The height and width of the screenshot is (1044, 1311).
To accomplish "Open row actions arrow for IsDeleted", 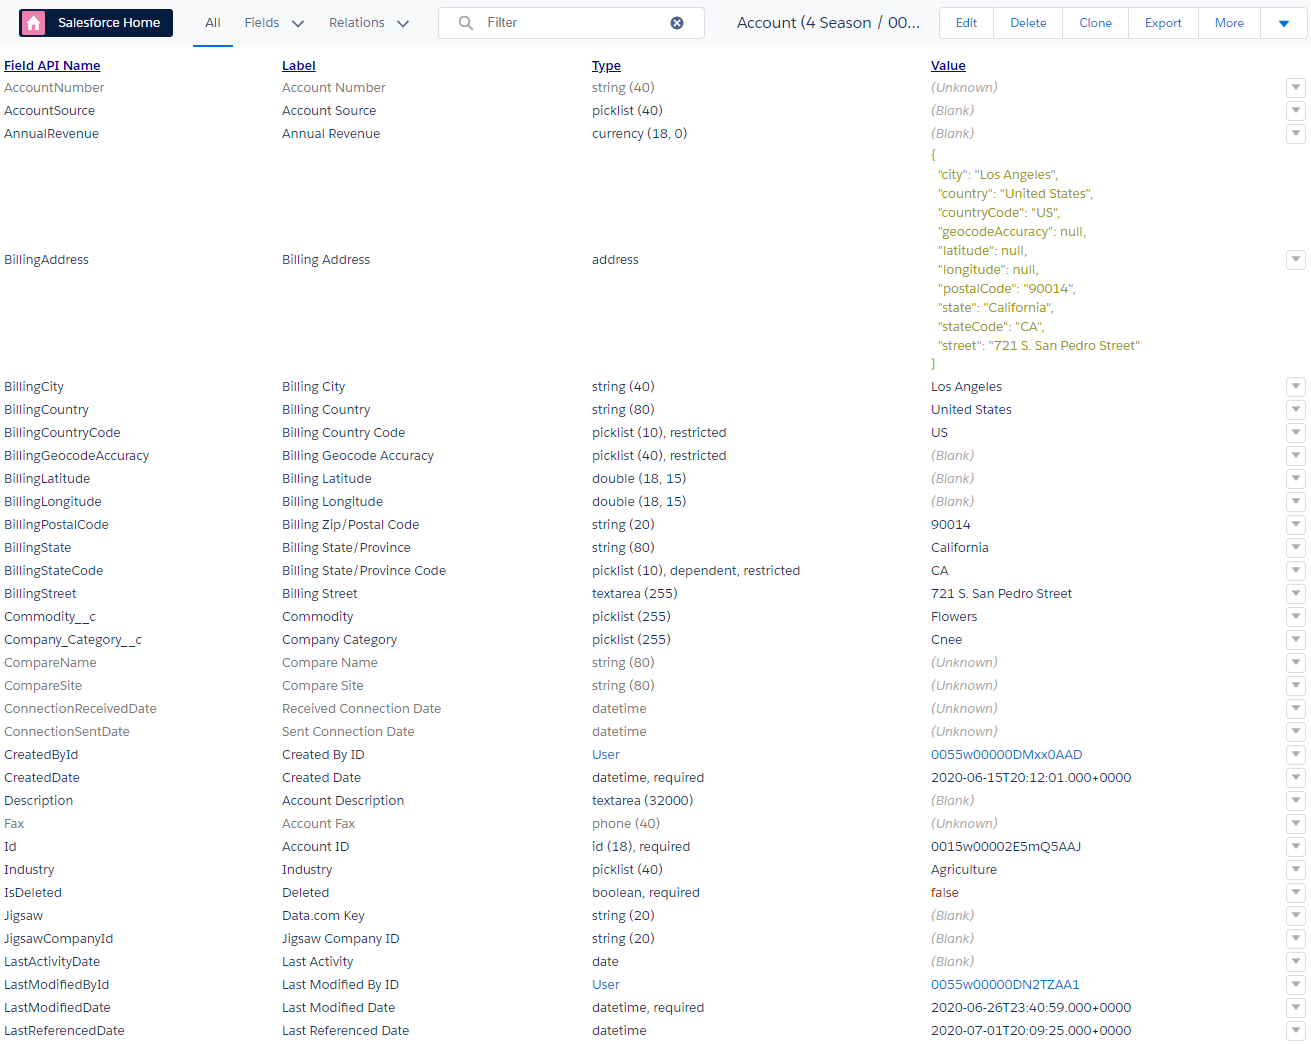I will (x=1296, y=893).
